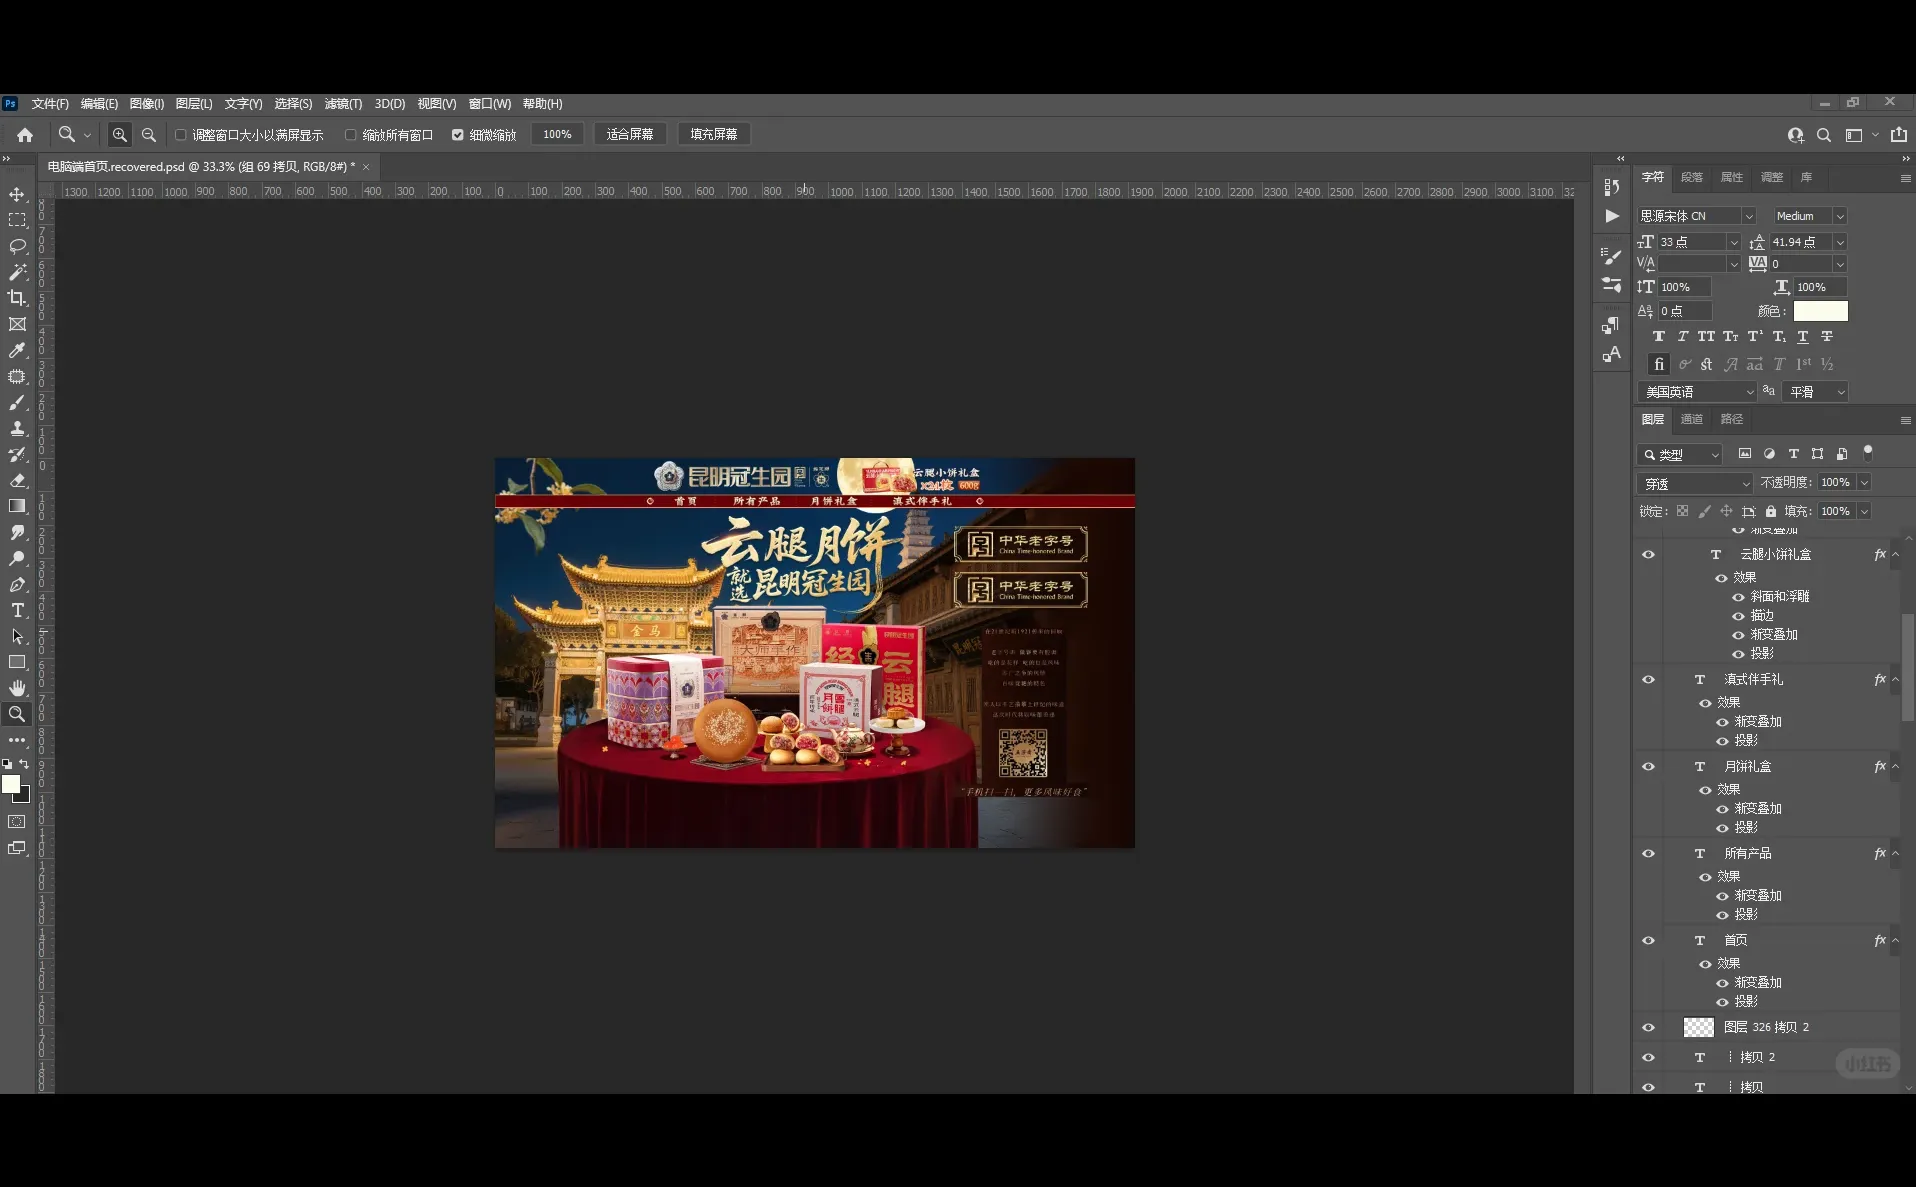Switch to the 路径 tab
The width and height of the screenshot is (1916, 1187).
click(1732, 419)
